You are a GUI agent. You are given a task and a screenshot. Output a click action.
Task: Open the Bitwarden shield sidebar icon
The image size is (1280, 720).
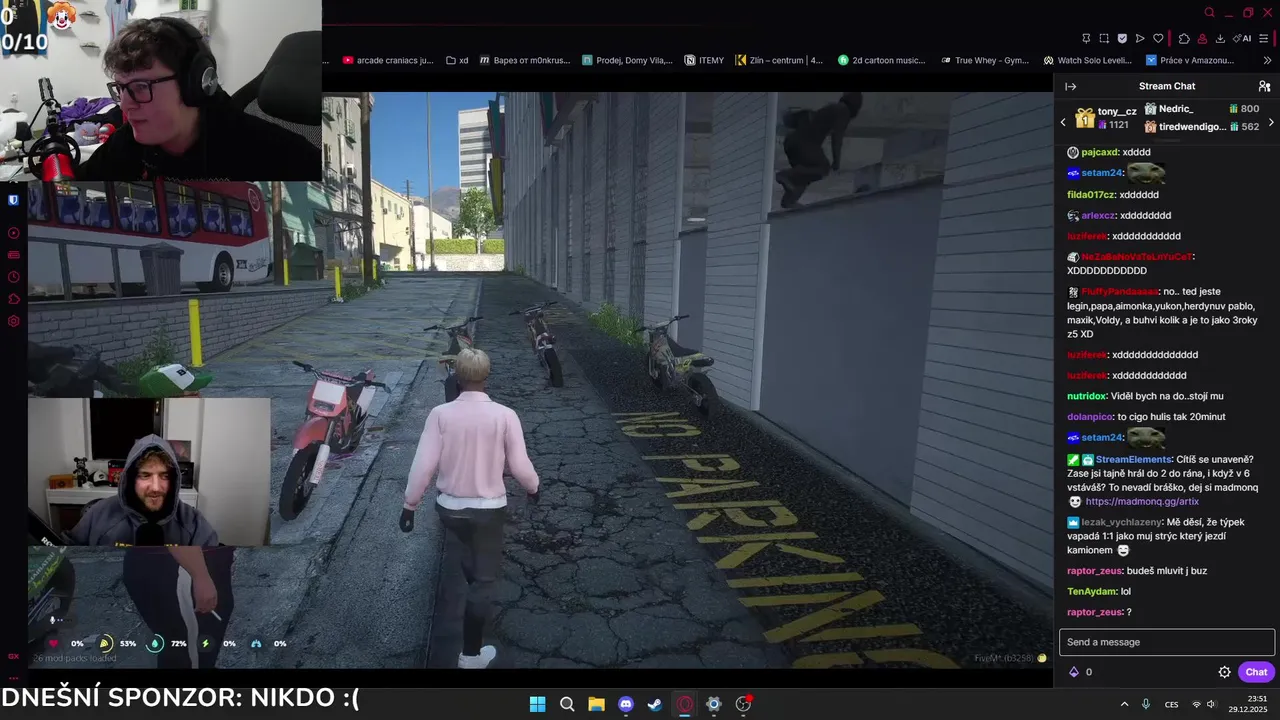(x=13, y=200)
